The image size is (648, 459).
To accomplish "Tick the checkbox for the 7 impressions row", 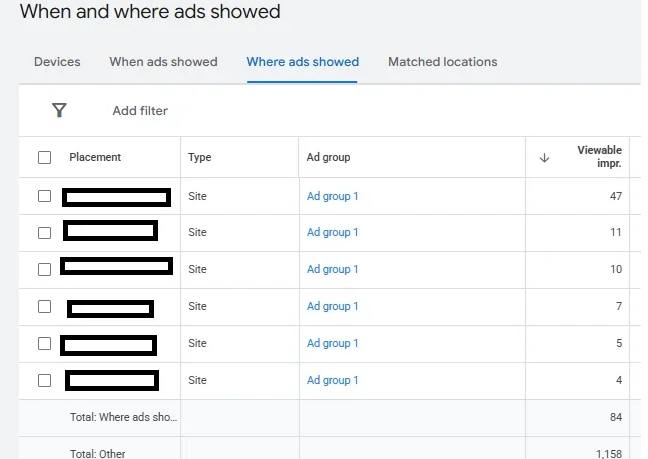I will (x=44, y=307).
